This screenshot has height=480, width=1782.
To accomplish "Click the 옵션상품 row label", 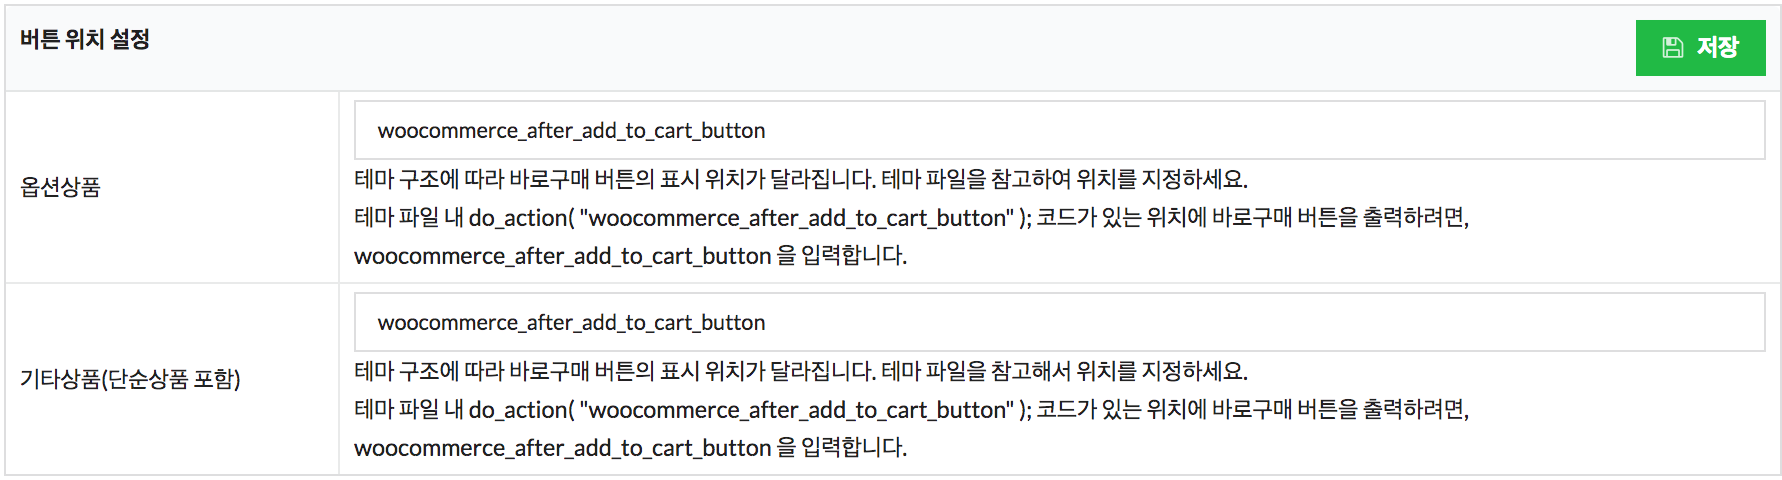I will [x=60, y=187].
